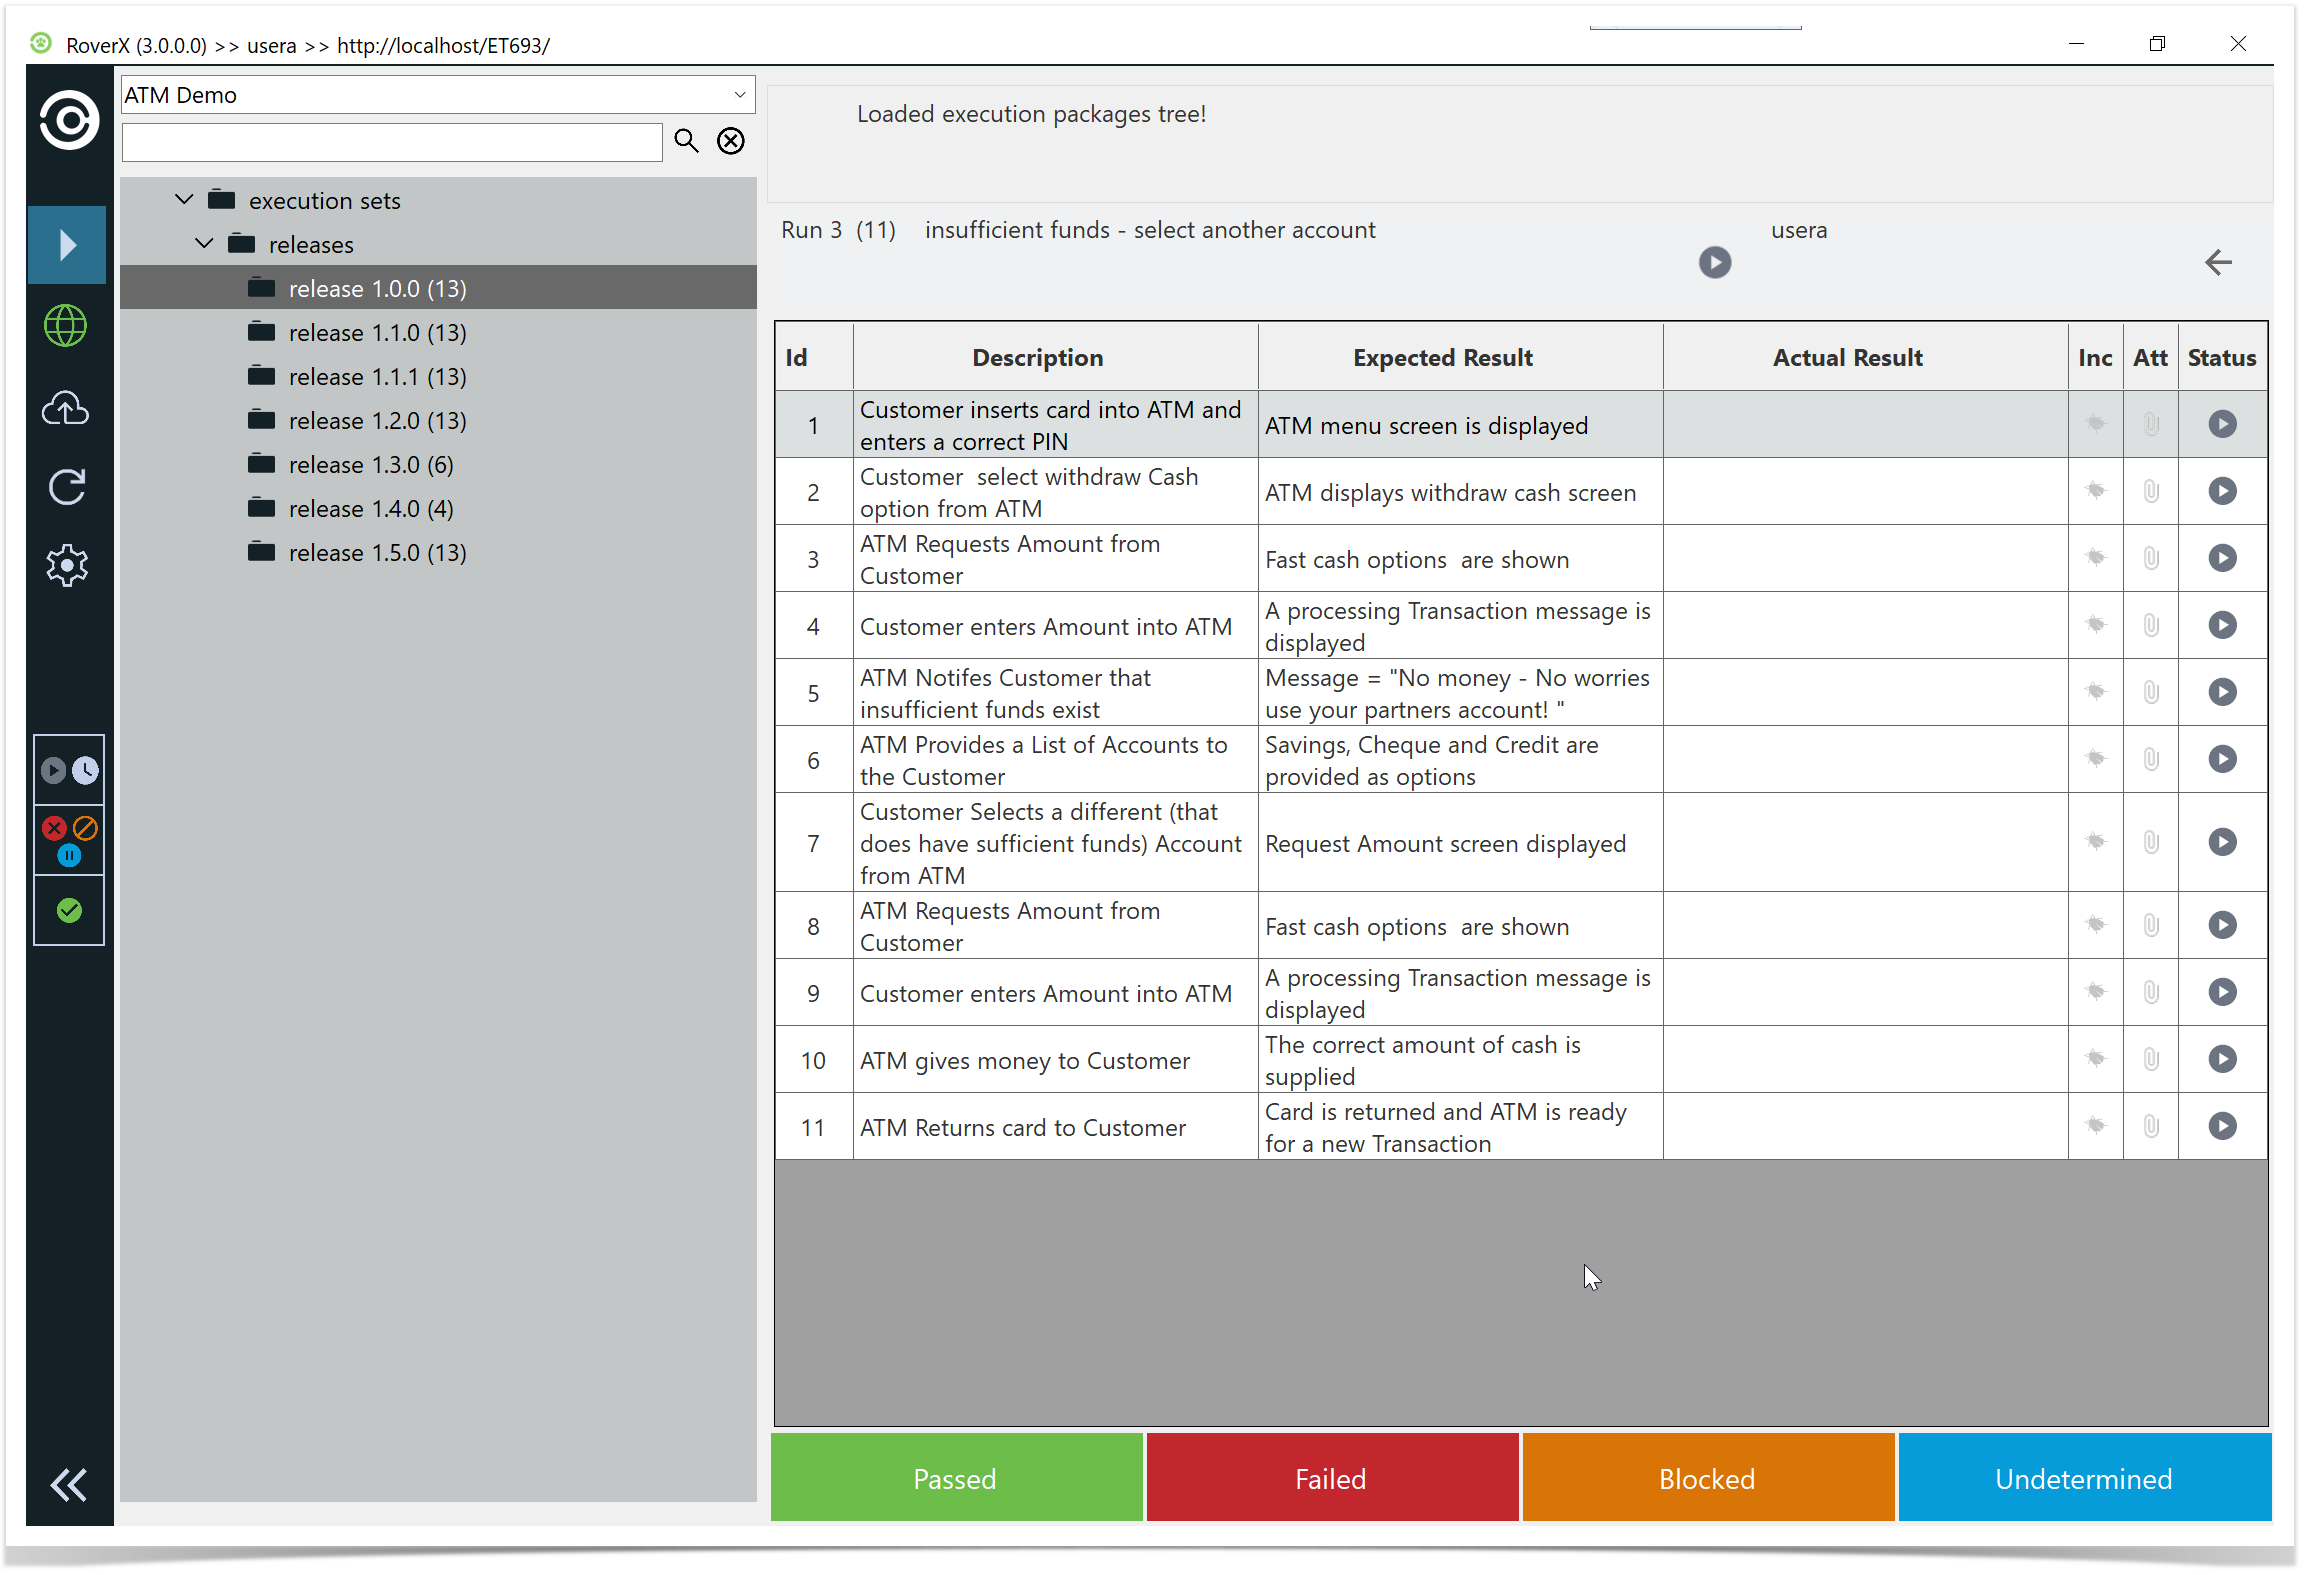Click the search text field
Image resolution: width=2308 pixels, height=1575 pixels.
(x=392, y=142)
